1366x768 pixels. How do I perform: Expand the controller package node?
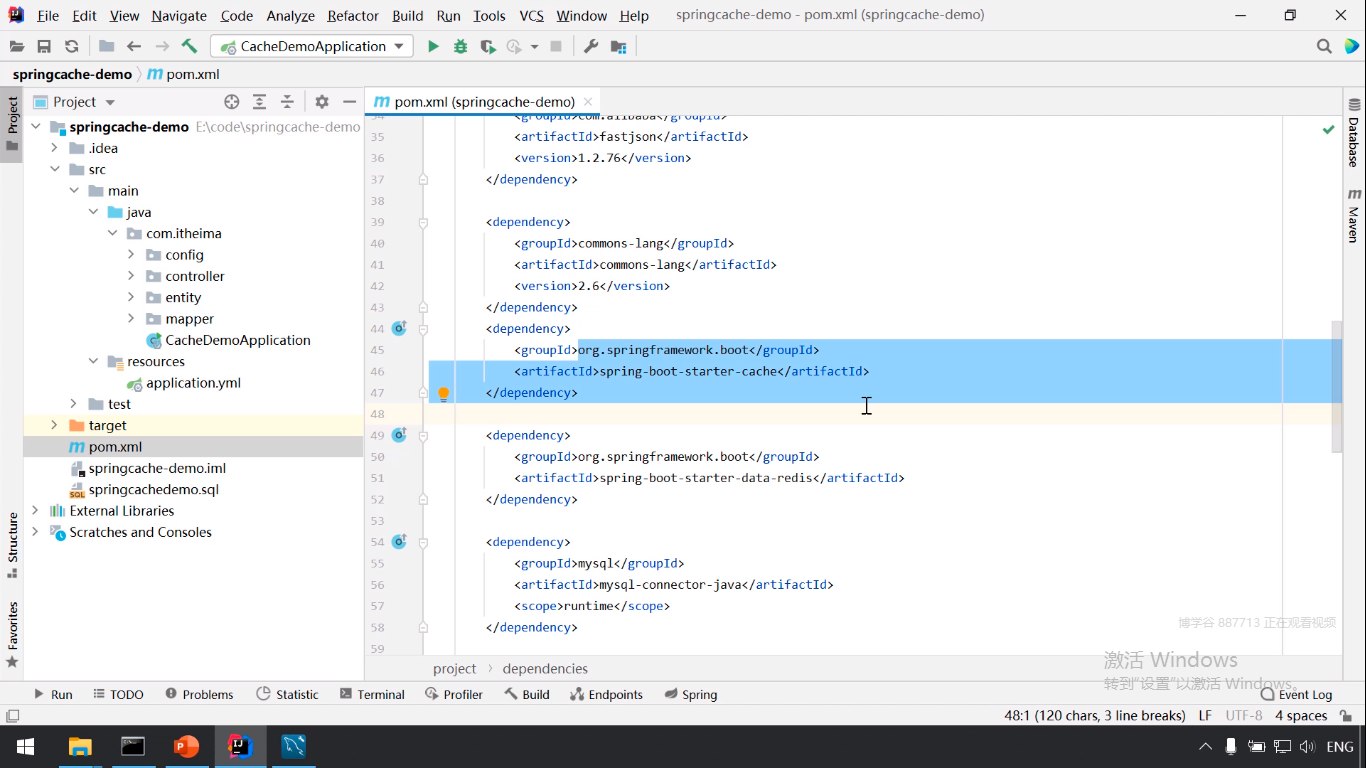click(131, 276)
